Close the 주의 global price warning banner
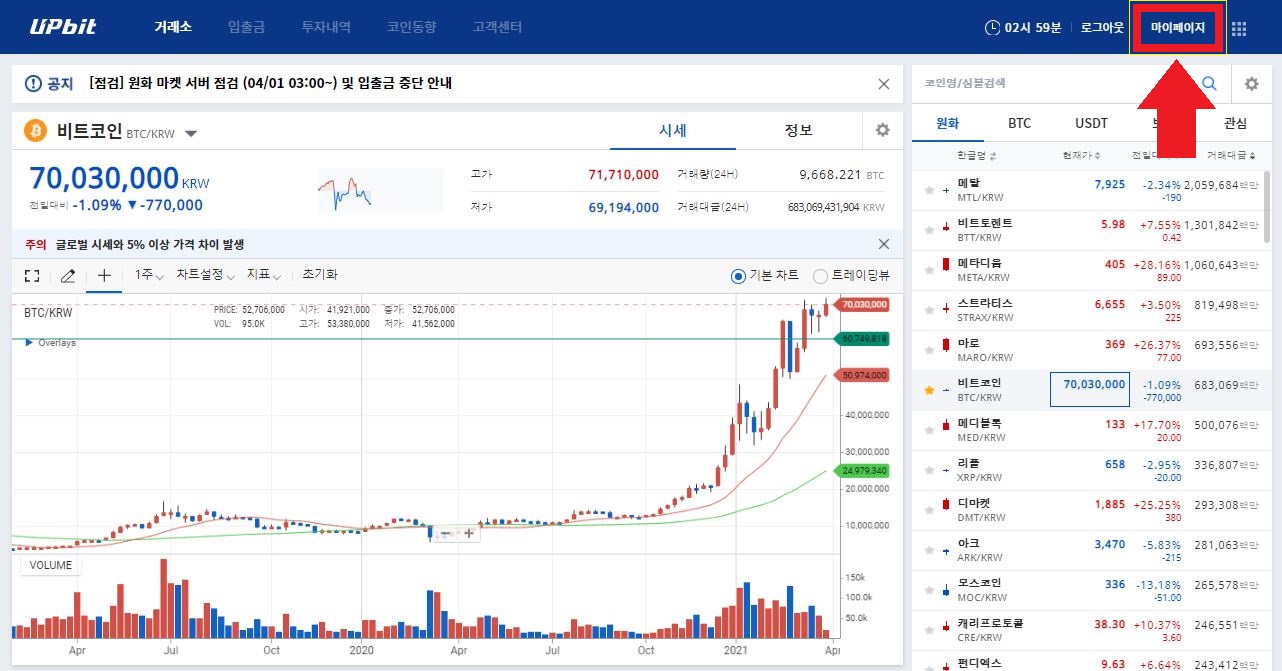 click(x=883, y=244)
